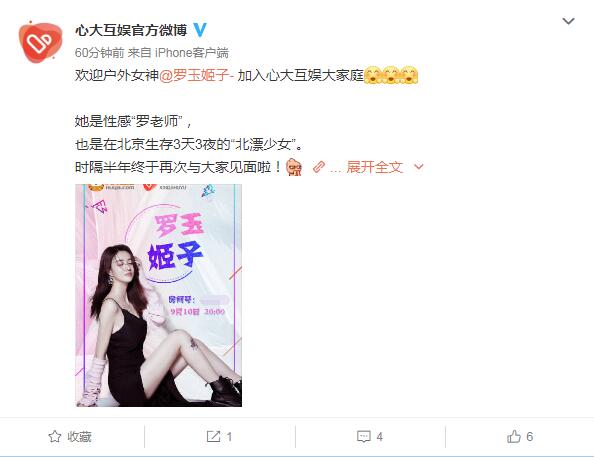594x457 pixels.
Task: Expand full post with 展开全文
Action: point(374,167)
